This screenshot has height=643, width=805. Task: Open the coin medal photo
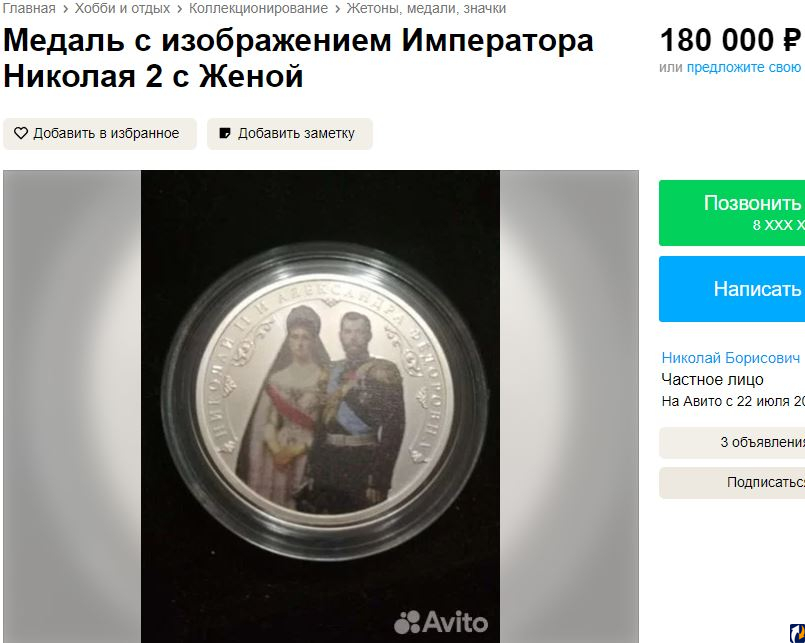(x=320, y=406)
